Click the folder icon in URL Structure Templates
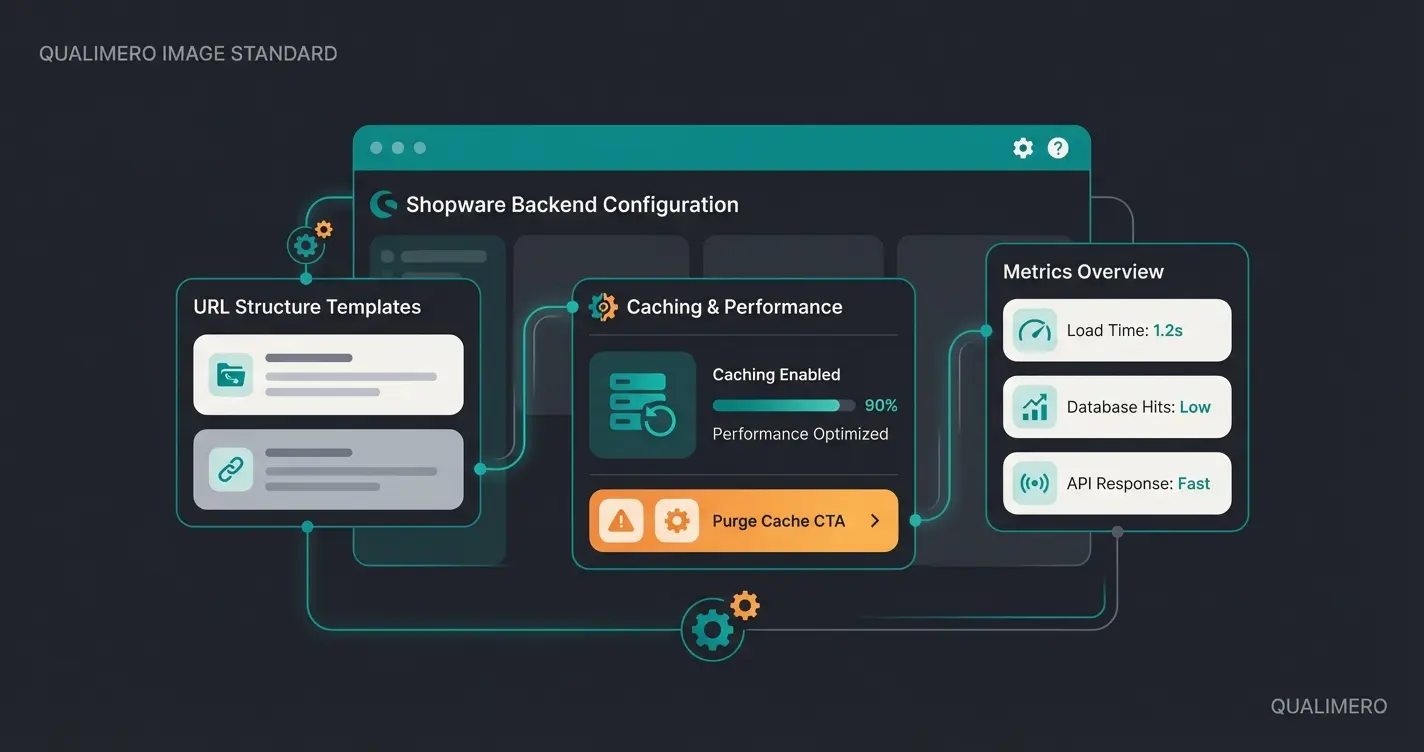 point(228,374)
